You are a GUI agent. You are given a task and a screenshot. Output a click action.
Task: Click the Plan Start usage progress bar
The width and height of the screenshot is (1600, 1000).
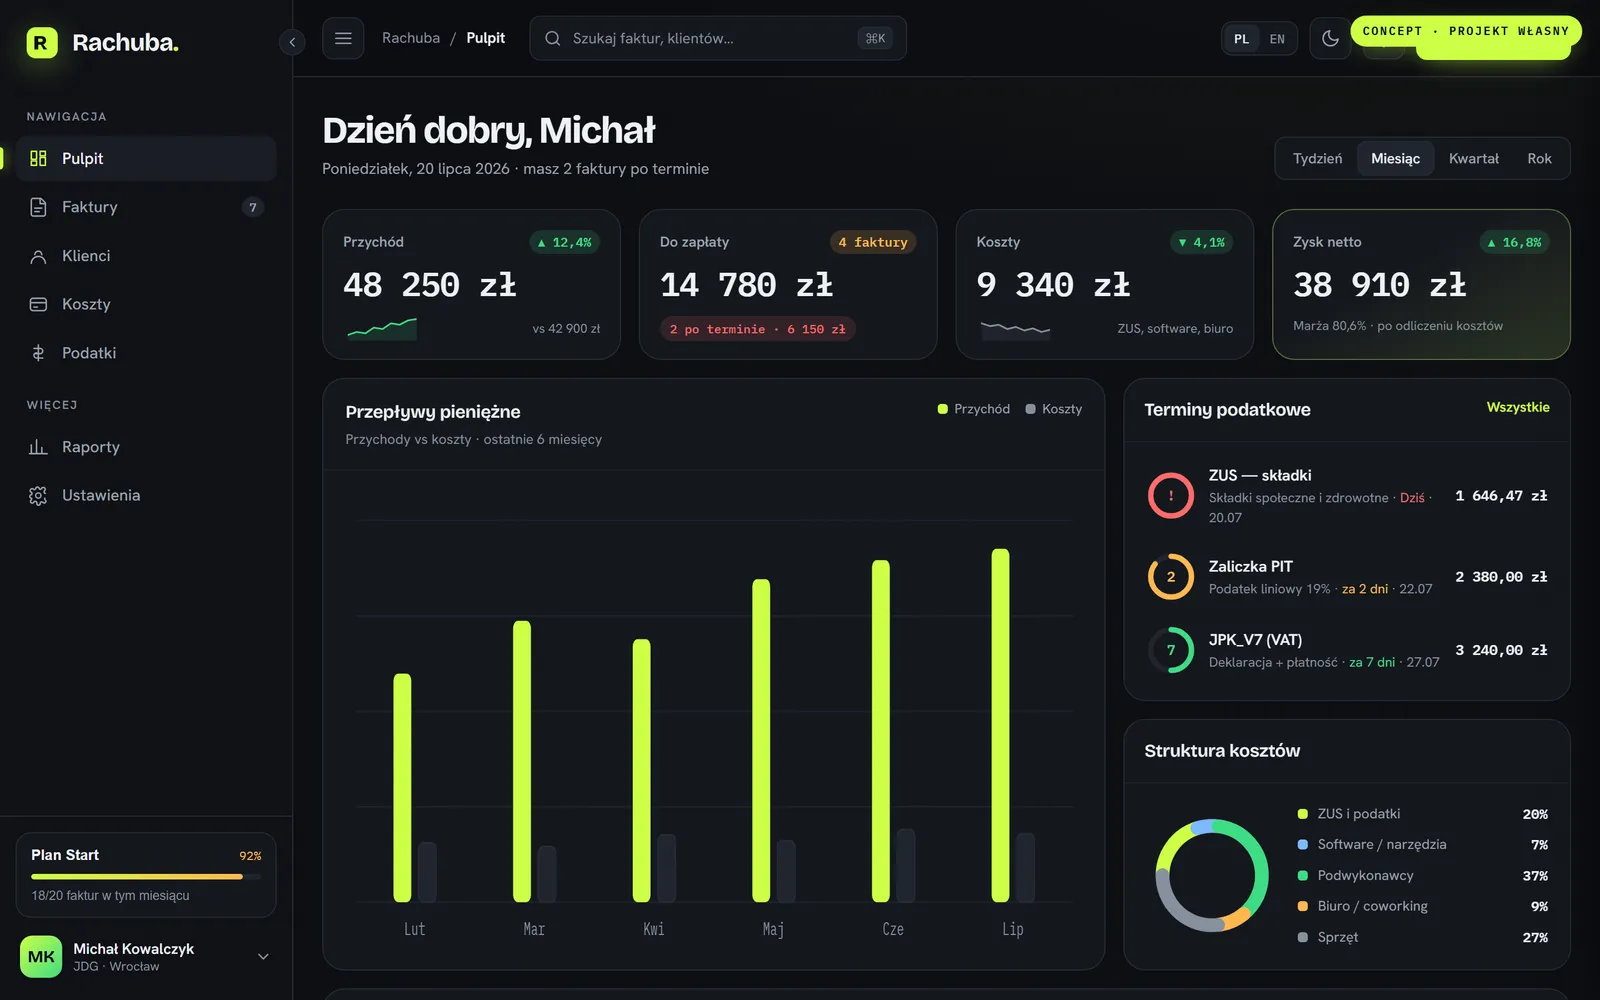click(x=146, y=876)
